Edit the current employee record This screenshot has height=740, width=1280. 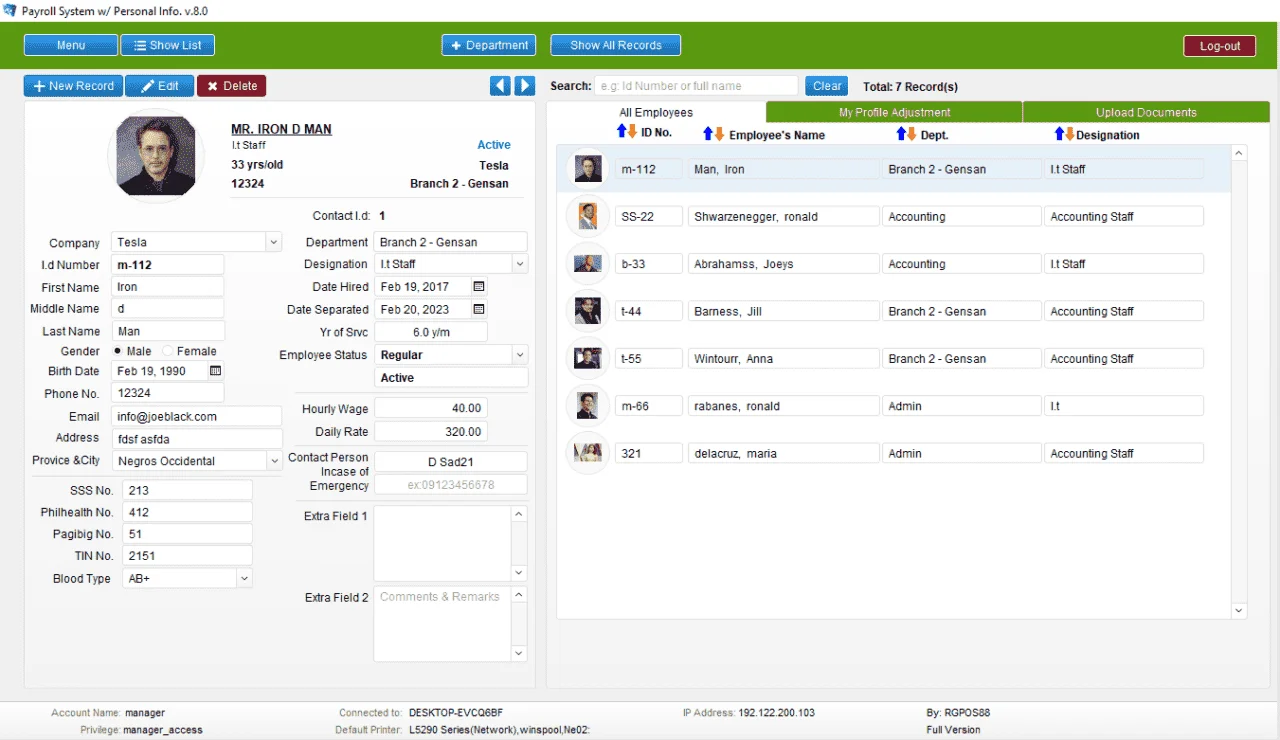pyautogui.click(x=159, y=86)
